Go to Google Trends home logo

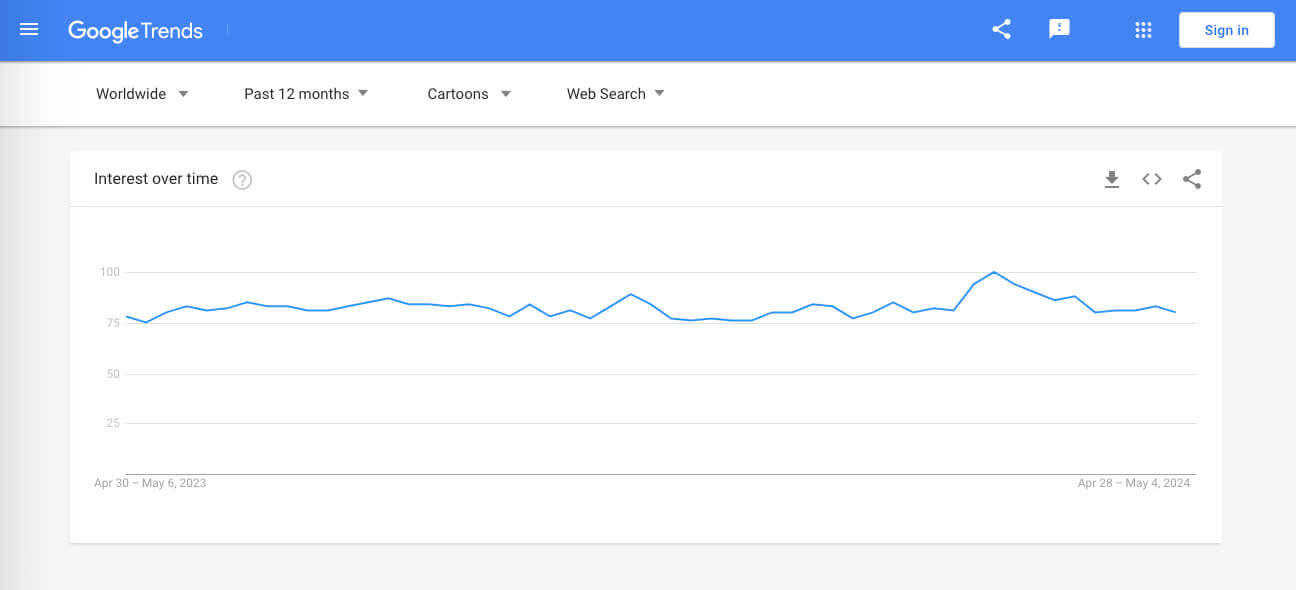tap(135, 31)
